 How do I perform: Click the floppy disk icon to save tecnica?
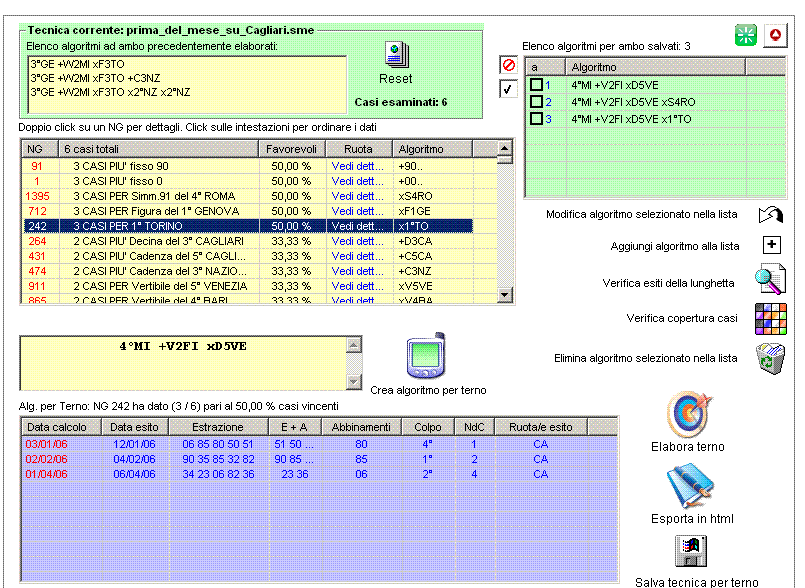691,551
